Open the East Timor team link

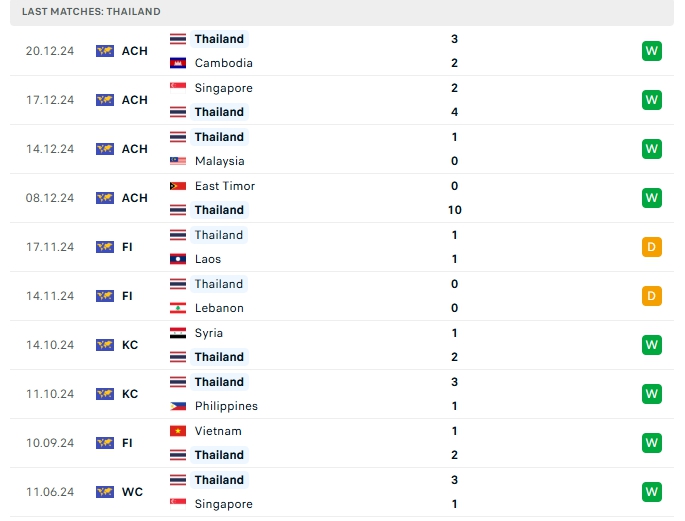(225, 186)
